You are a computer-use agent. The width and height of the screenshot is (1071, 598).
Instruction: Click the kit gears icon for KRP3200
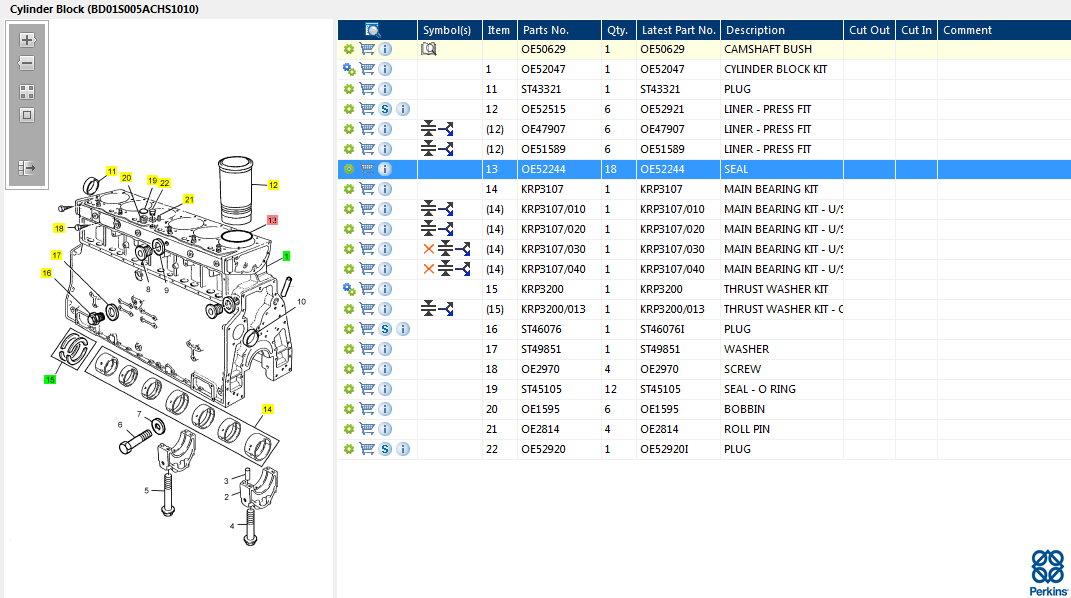349,289
